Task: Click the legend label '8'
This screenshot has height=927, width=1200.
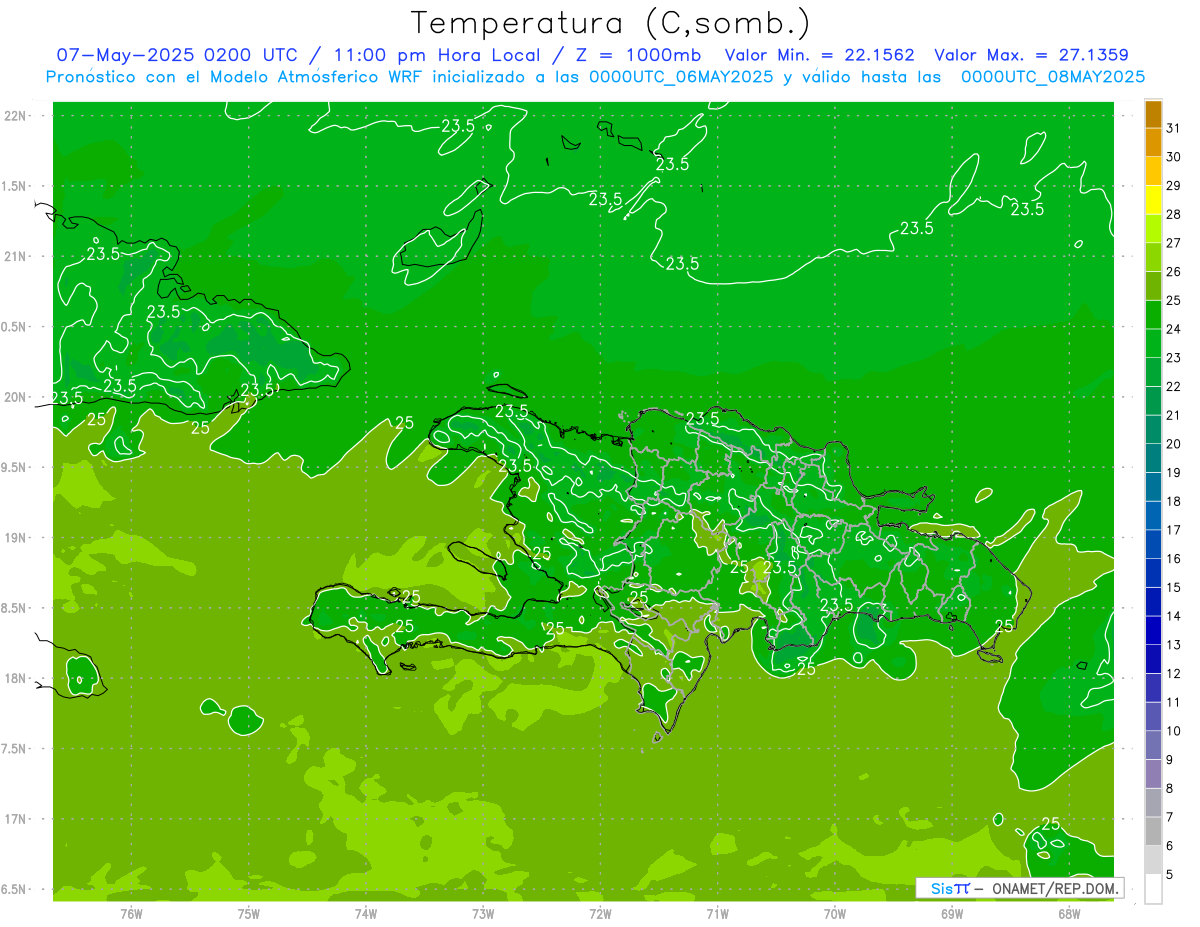Action: (1170, 789)
